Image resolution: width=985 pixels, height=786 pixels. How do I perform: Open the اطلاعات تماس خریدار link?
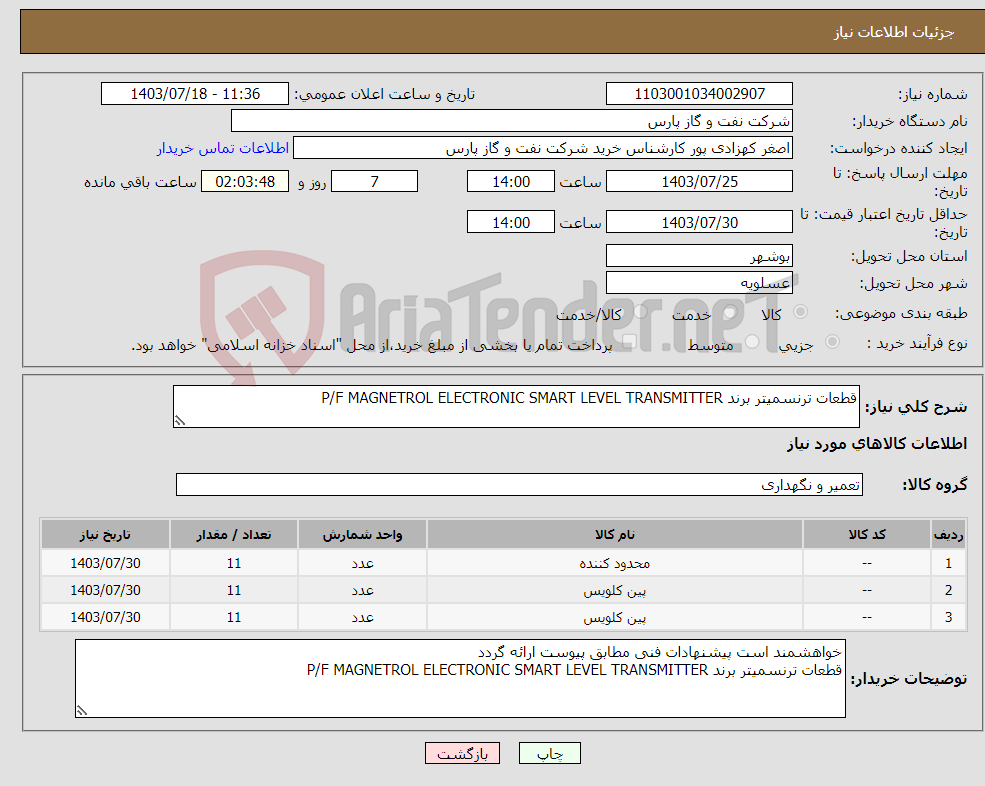[x=223, y=148]
